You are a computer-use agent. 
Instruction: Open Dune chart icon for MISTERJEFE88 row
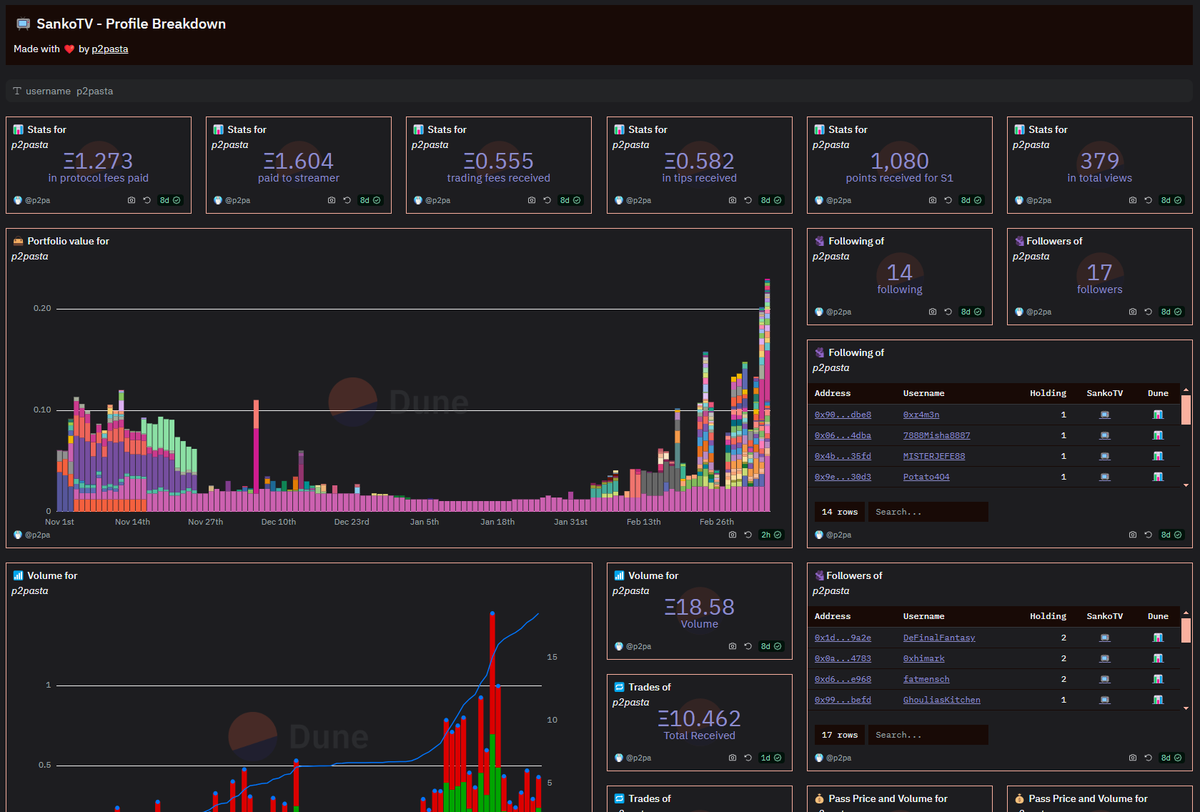coord(1158,456)
